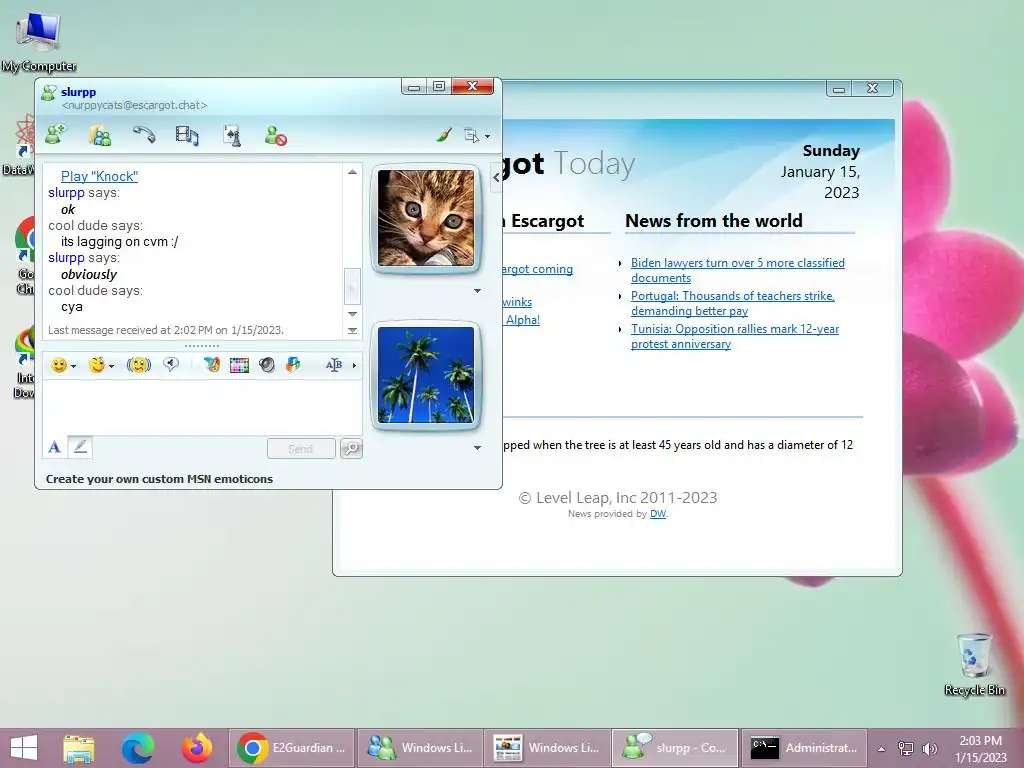
Task: Click the palm trees display picture
Action: pyautogui.click(x=426, y=375)
